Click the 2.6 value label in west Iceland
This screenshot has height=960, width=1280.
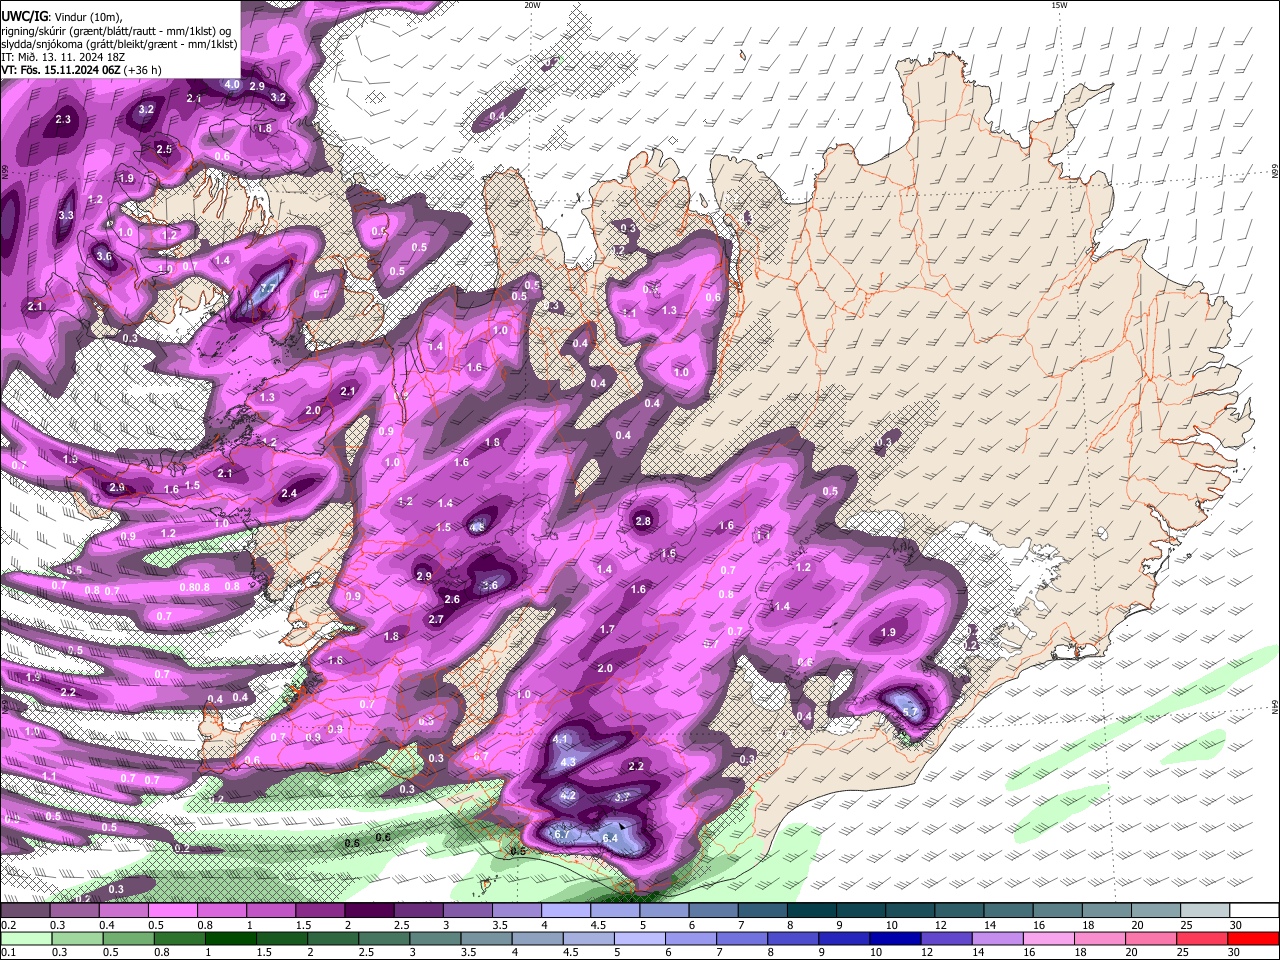(x=452, y=599)
